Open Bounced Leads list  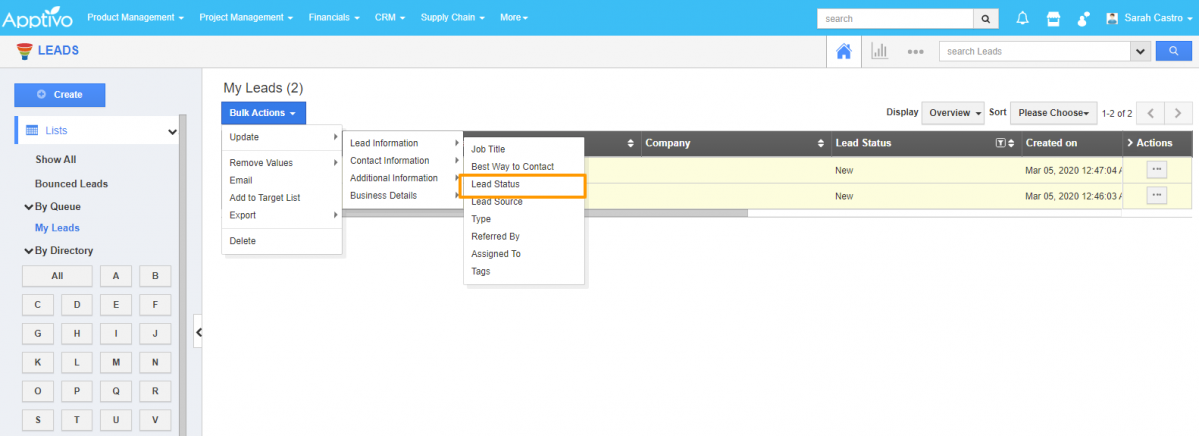[71, 184]
